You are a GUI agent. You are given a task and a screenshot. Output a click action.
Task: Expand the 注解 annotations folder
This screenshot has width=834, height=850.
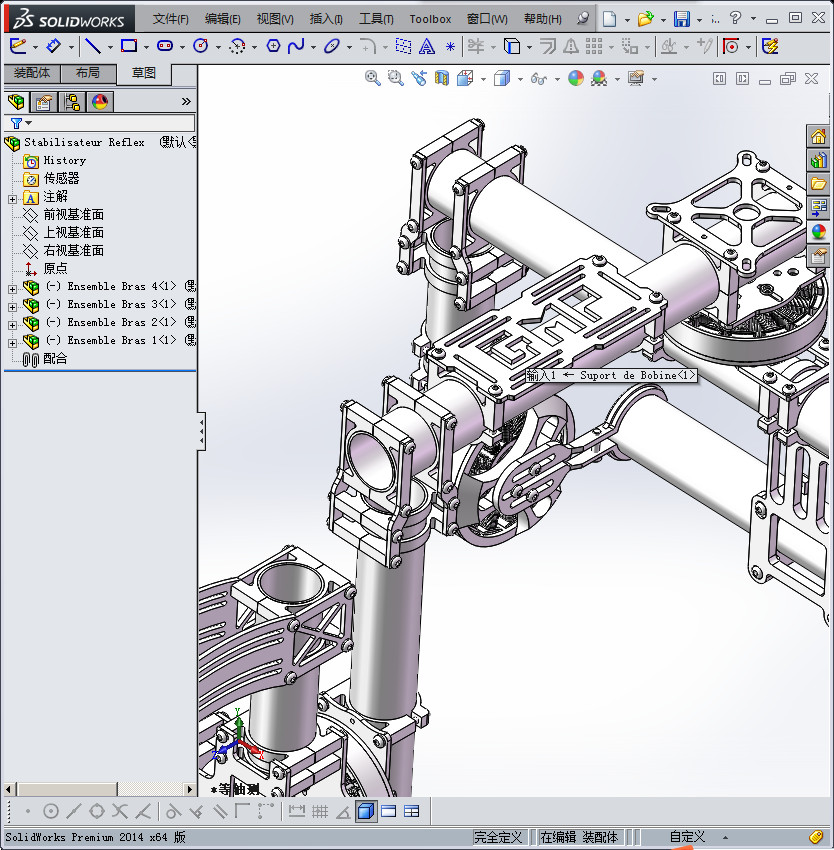tap(12, 198)
